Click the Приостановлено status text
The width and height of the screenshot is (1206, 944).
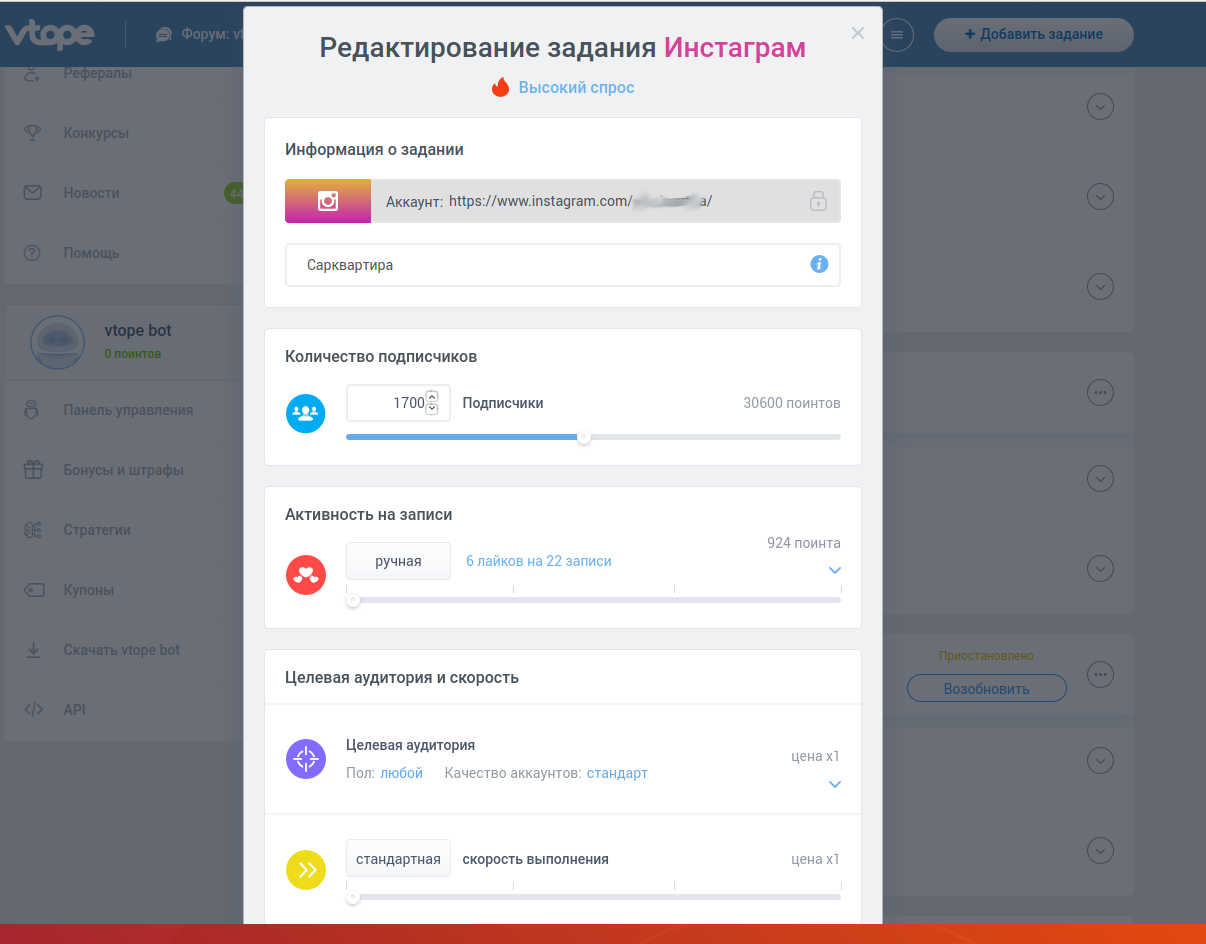pyautogui.click(x=986, y=656)
